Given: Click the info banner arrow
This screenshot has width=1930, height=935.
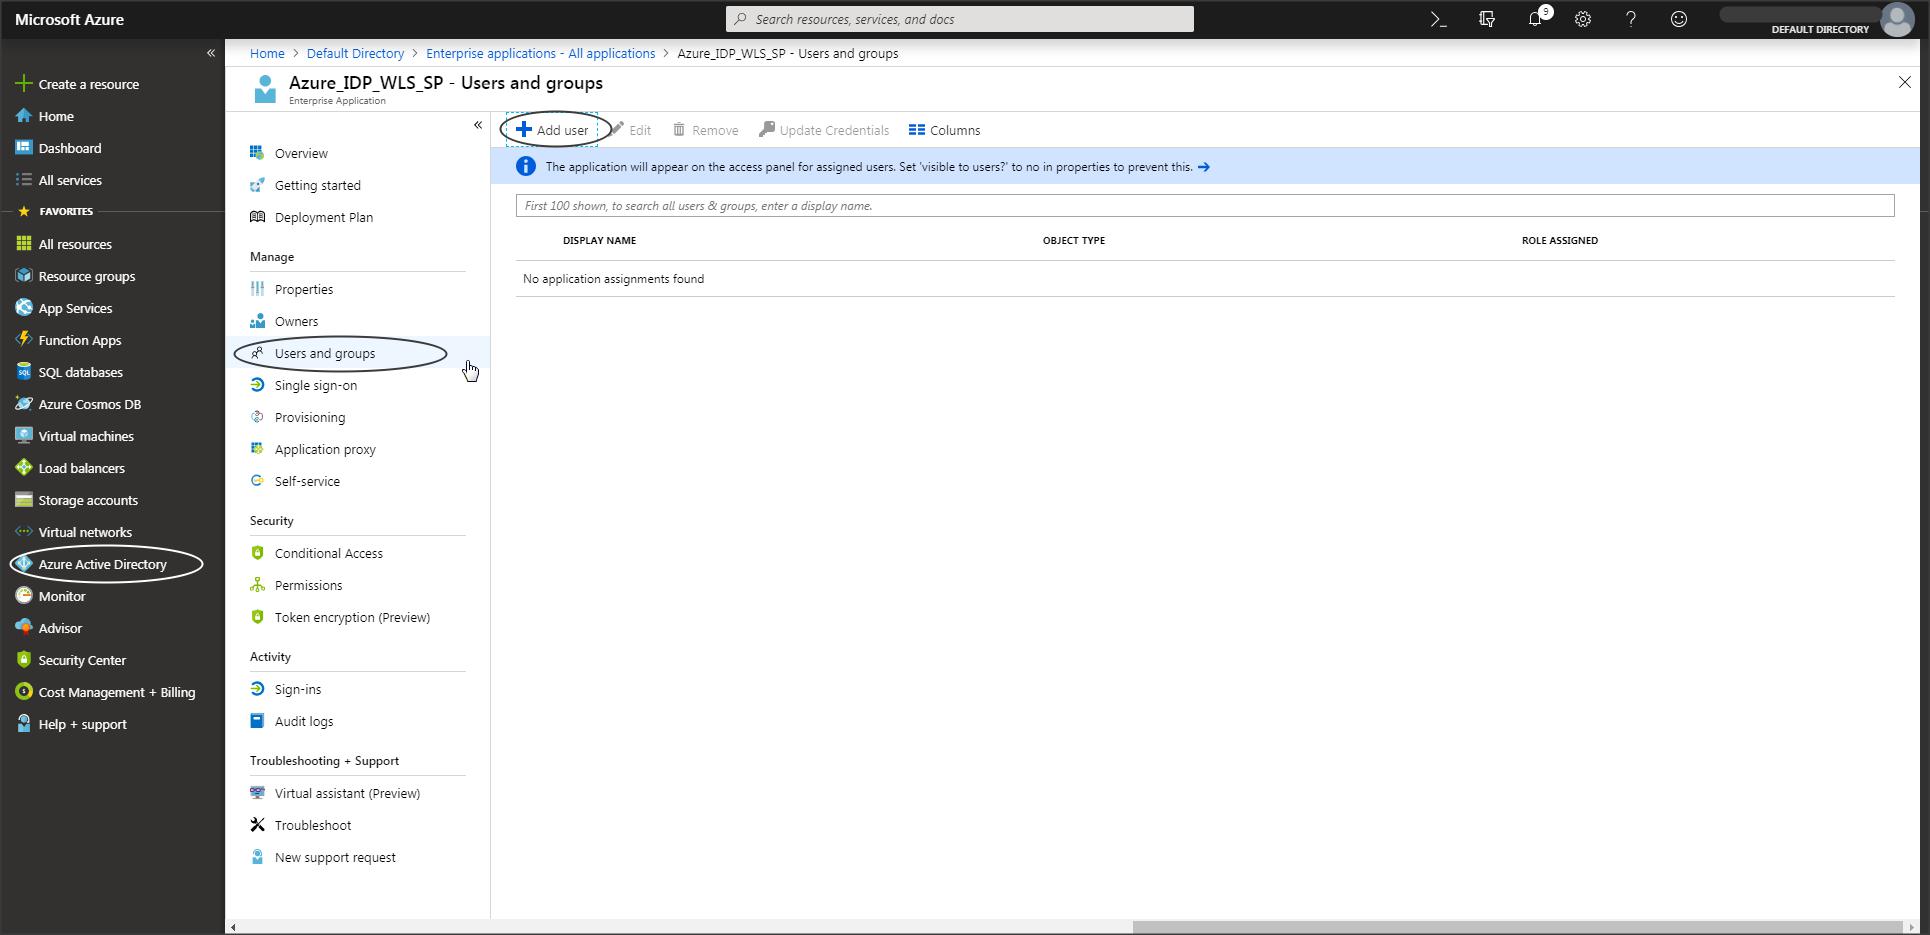Looking at the screenshot, I should click(x=1204, y=167).
